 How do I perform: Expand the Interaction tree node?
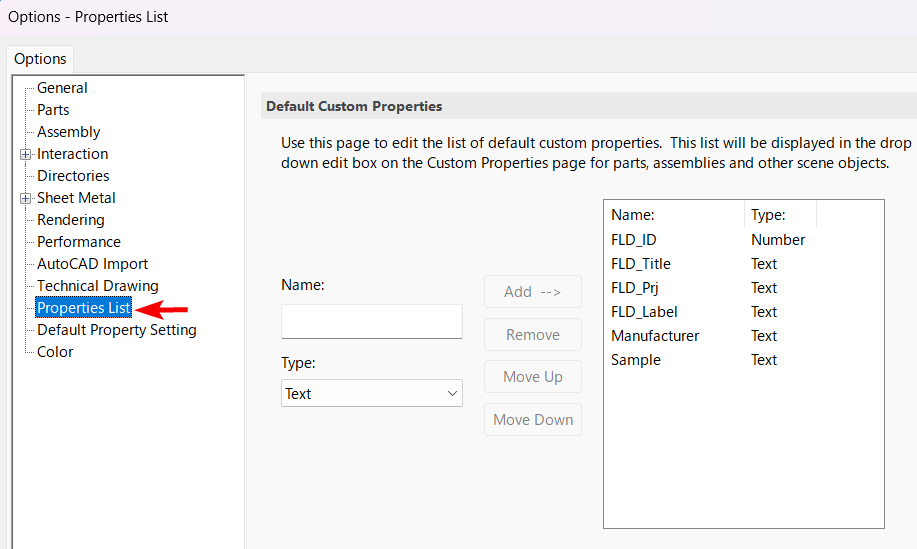(25, 154)
